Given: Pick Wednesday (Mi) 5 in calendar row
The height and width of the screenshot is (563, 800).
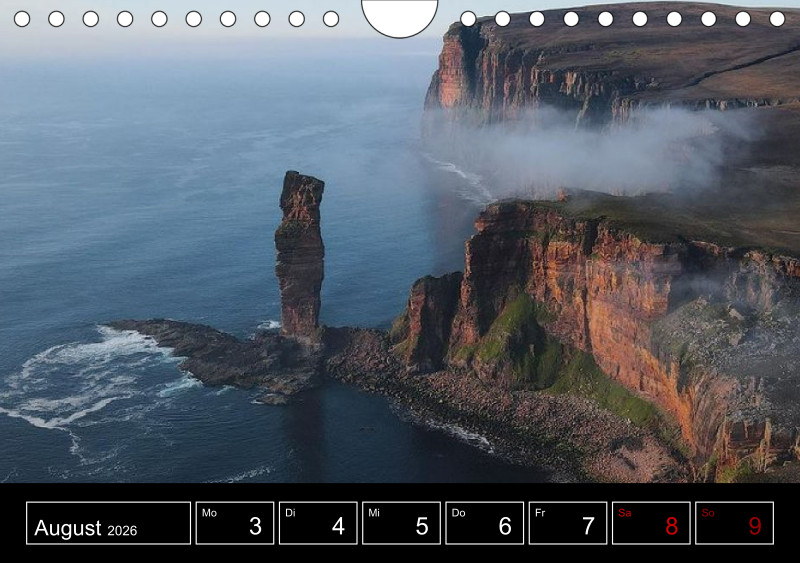Looking at the screenshot, I should (x=400, y=523).
